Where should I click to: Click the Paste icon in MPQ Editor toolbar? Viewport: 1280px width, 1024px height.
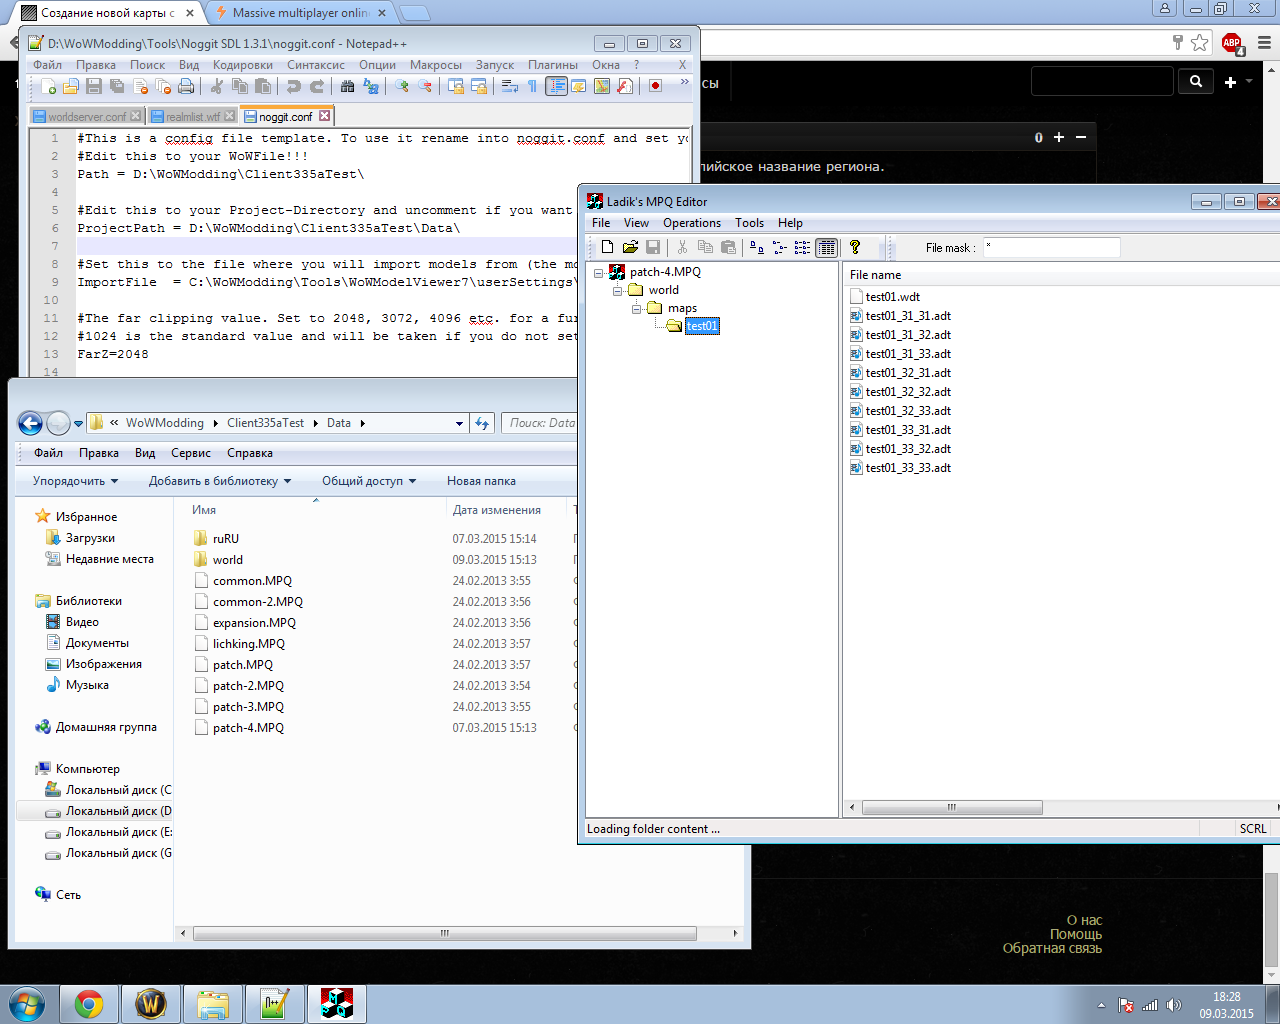728,247
